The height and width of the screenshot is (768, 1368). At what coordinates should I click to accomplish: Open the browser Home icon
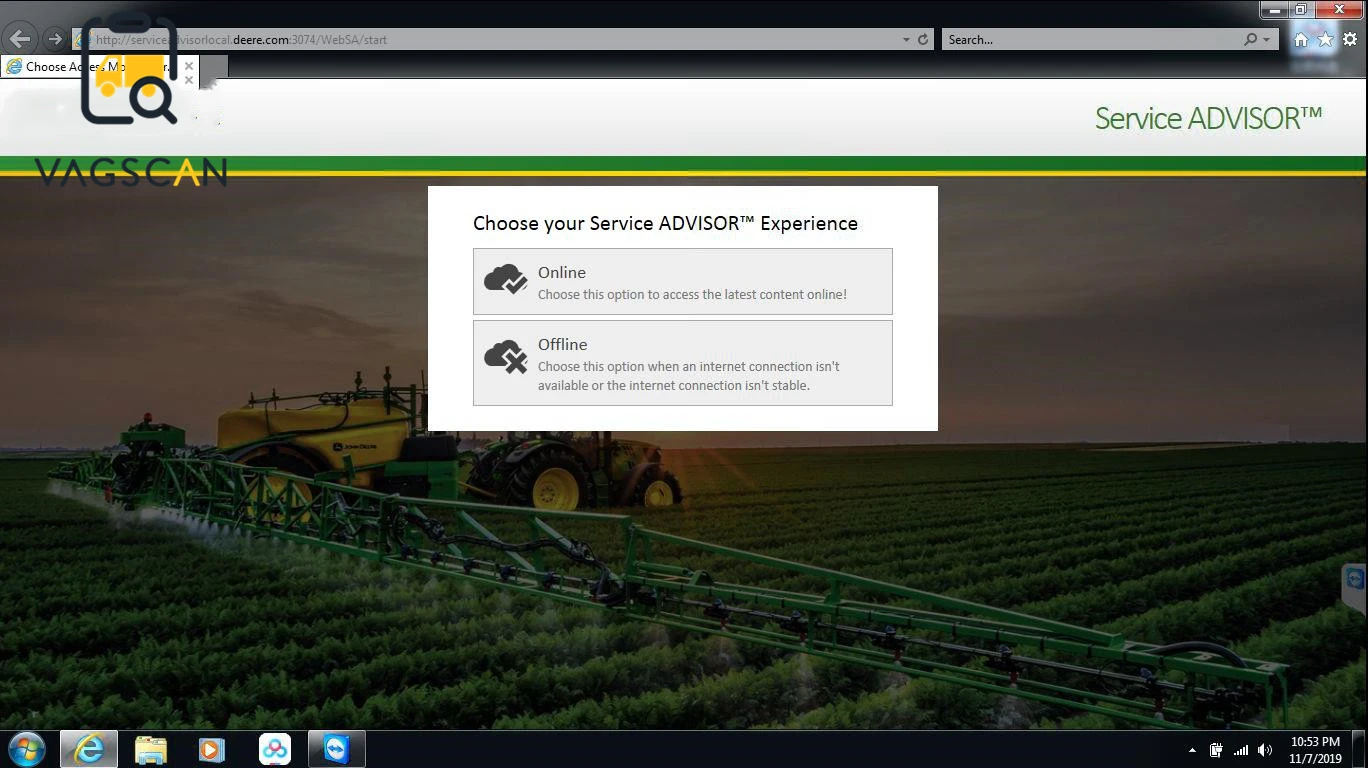pos(1301,40)
